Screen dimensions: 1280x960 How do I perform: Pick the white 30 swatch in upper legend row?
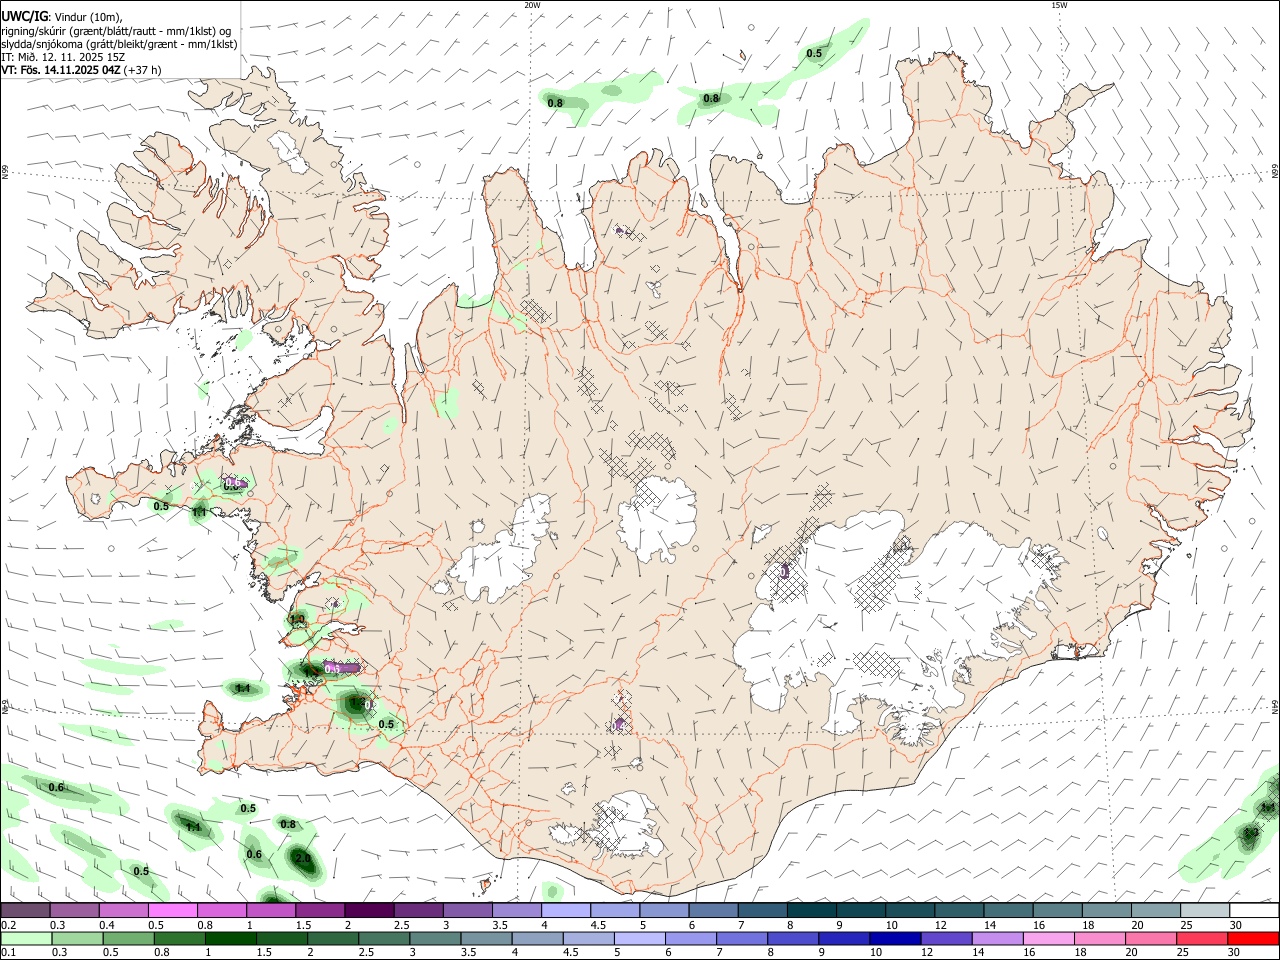(1254, 910)
